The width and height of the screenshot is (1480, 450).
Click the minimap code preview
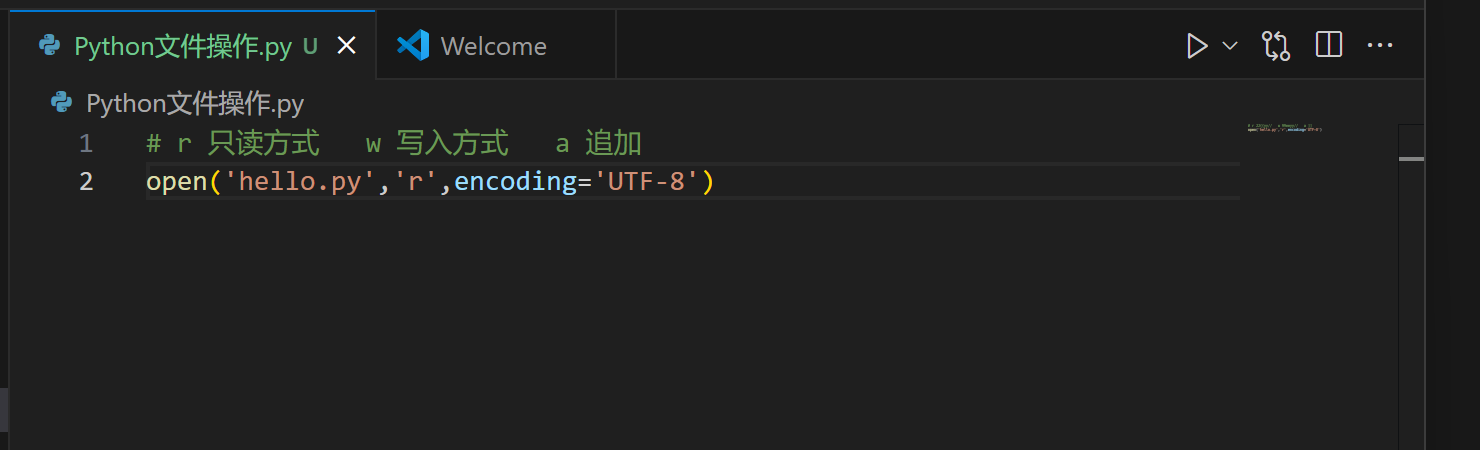coord(1285,128)
